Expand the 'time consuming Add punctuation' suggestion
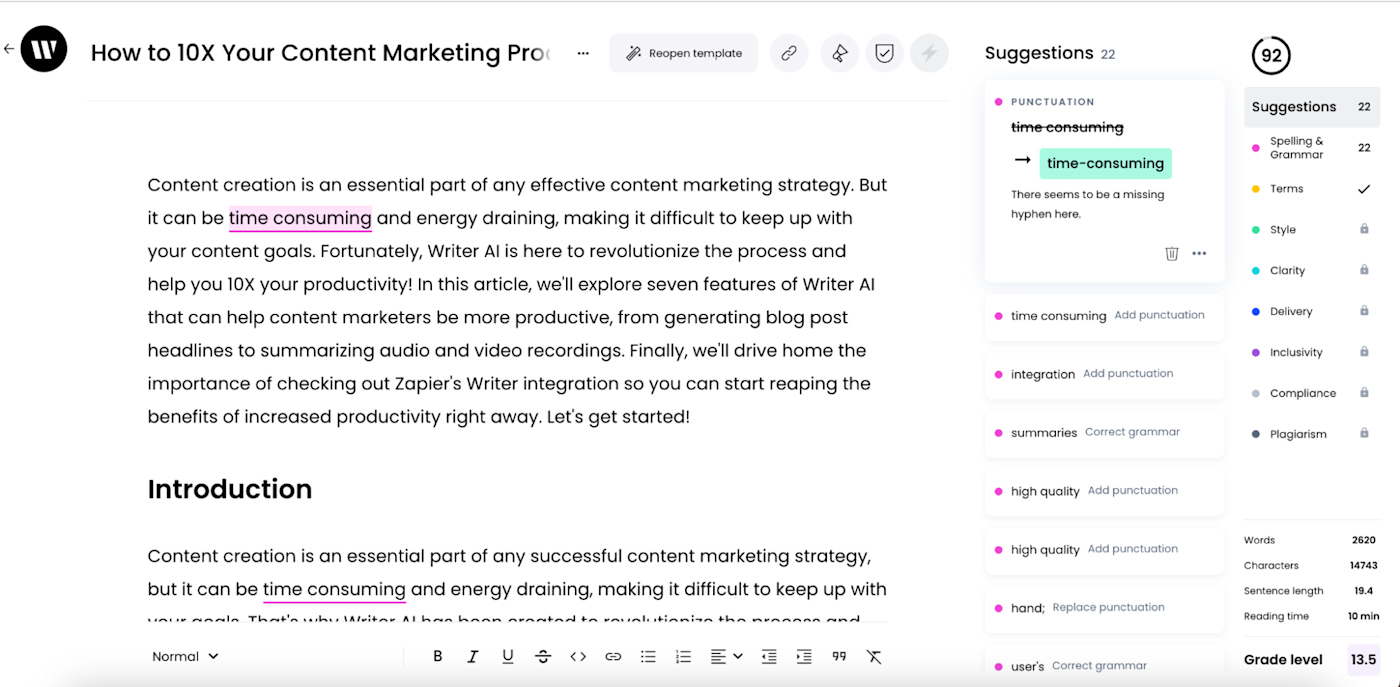This screenshot has width=1400, height=687. coord(1104,316)
